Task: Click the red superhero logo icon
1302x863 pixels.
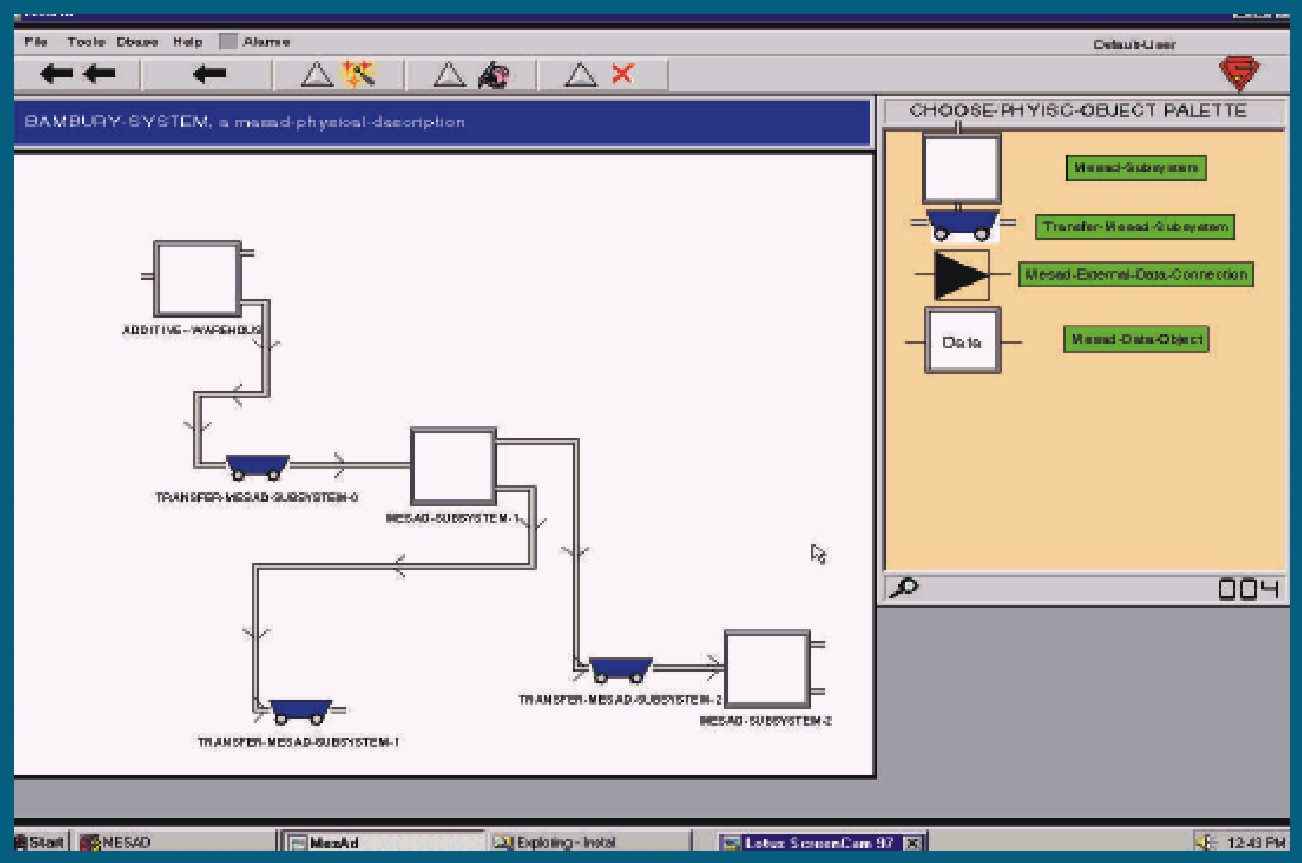Action: coord(1239,74)
